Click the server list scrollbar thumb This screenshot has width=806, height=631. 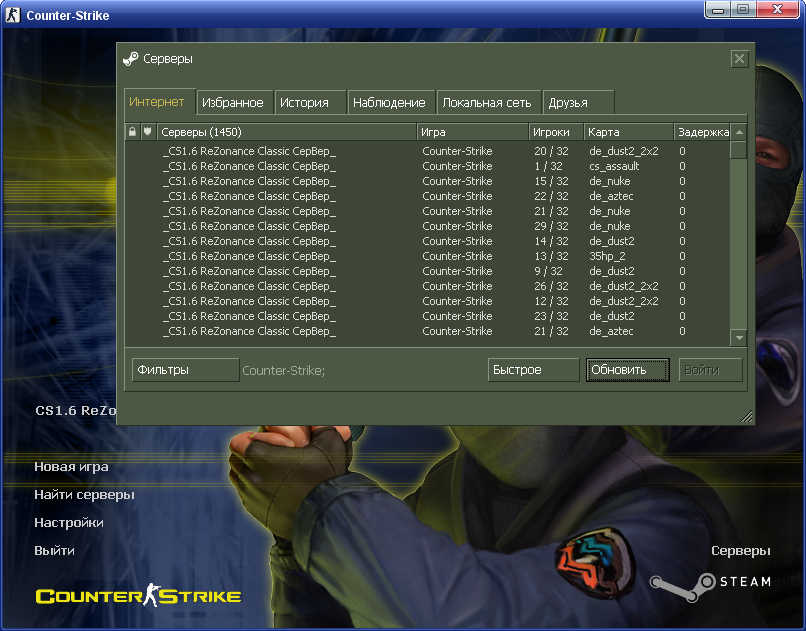pyautogui.click(x=739, y=150)
